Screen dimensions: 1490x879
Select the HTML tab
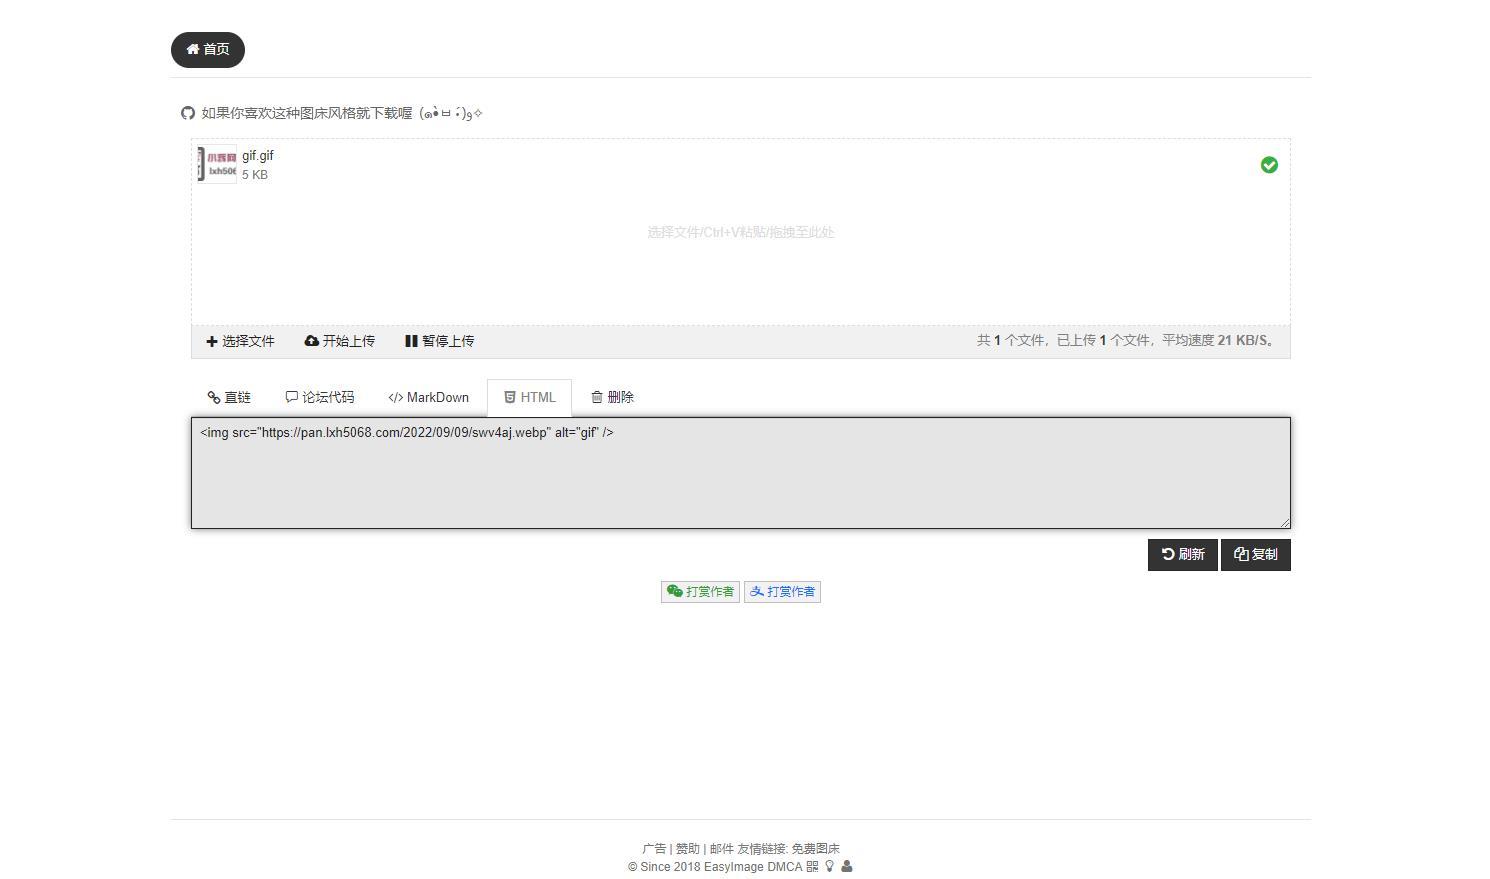pyautogui.click(x=529, y=397)
